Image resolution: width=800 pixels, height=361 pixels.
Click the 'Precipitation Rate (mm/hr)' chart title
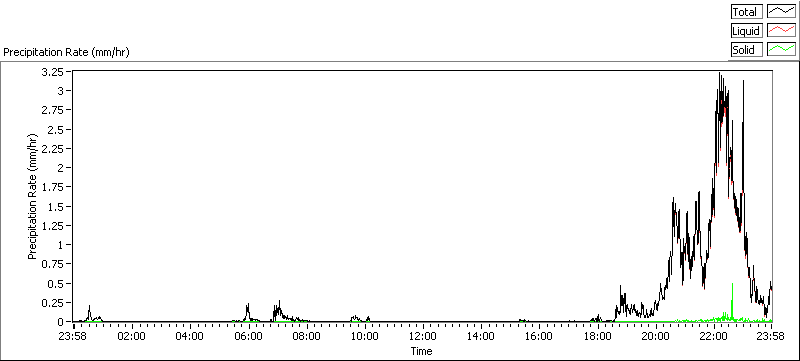[x=66, y=52]
